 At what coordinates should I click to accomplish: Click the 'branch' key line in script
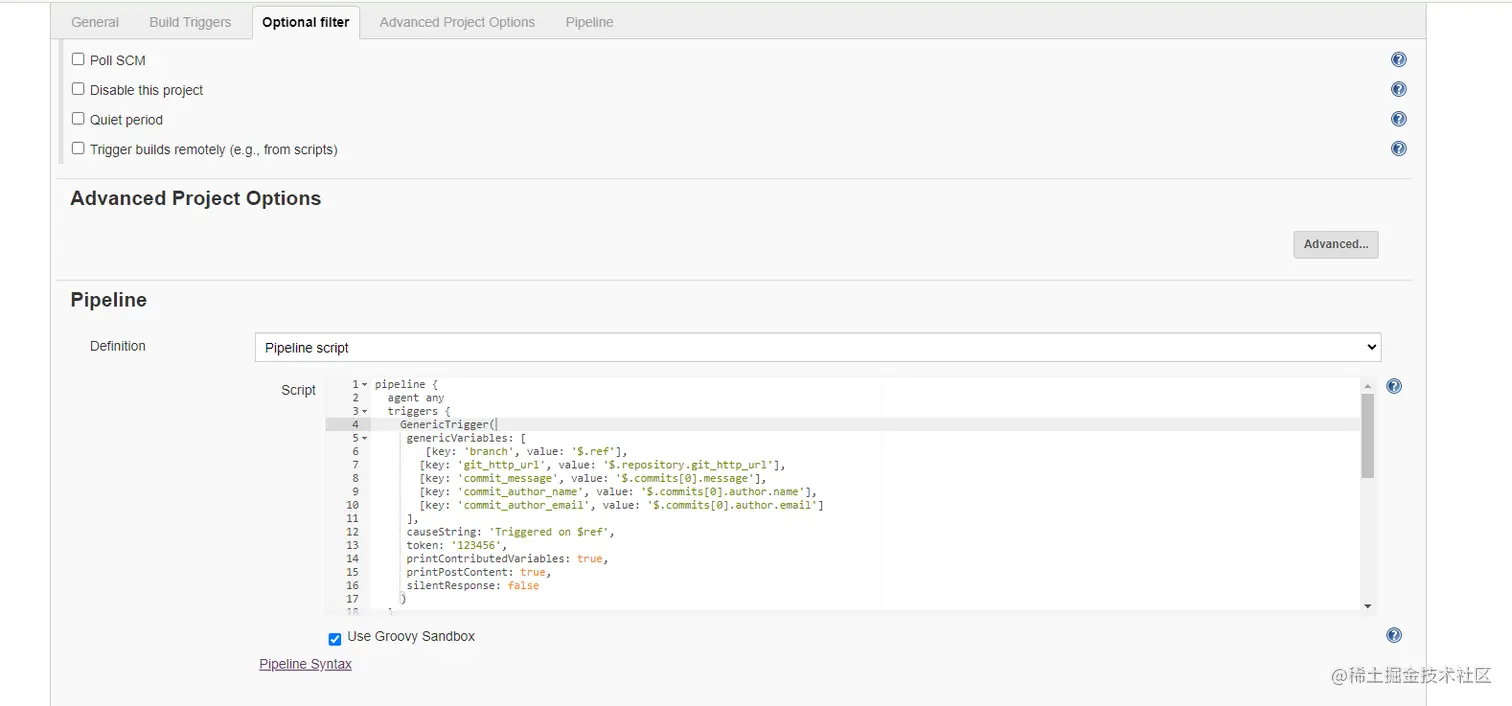pos(526,451)
